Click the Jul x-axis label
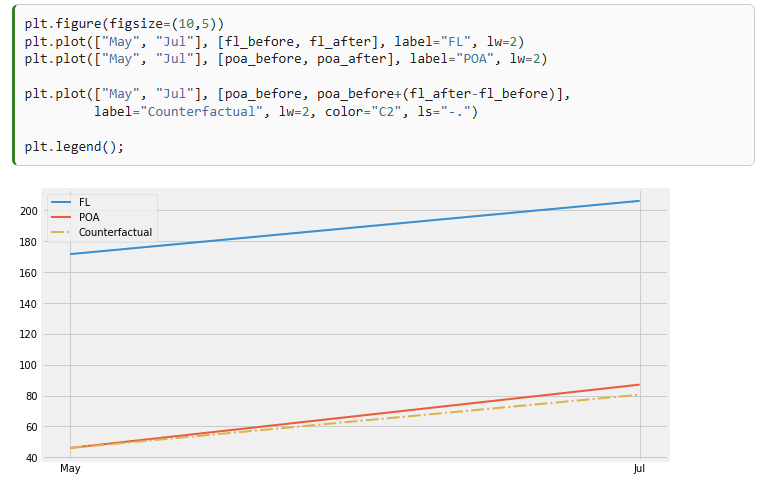 (x=639, y=468)
